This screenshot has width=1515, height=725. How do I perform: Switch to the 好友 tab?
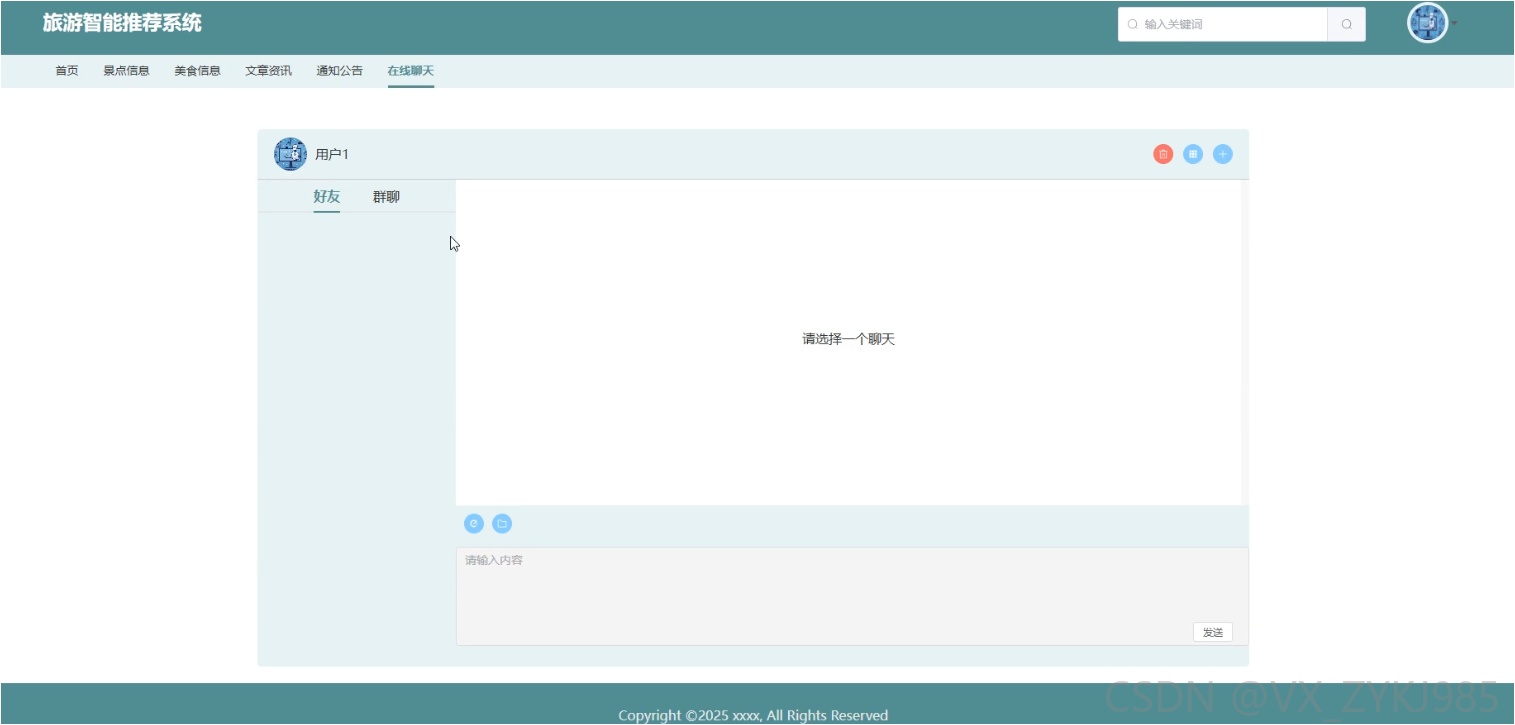coord(327,196)
